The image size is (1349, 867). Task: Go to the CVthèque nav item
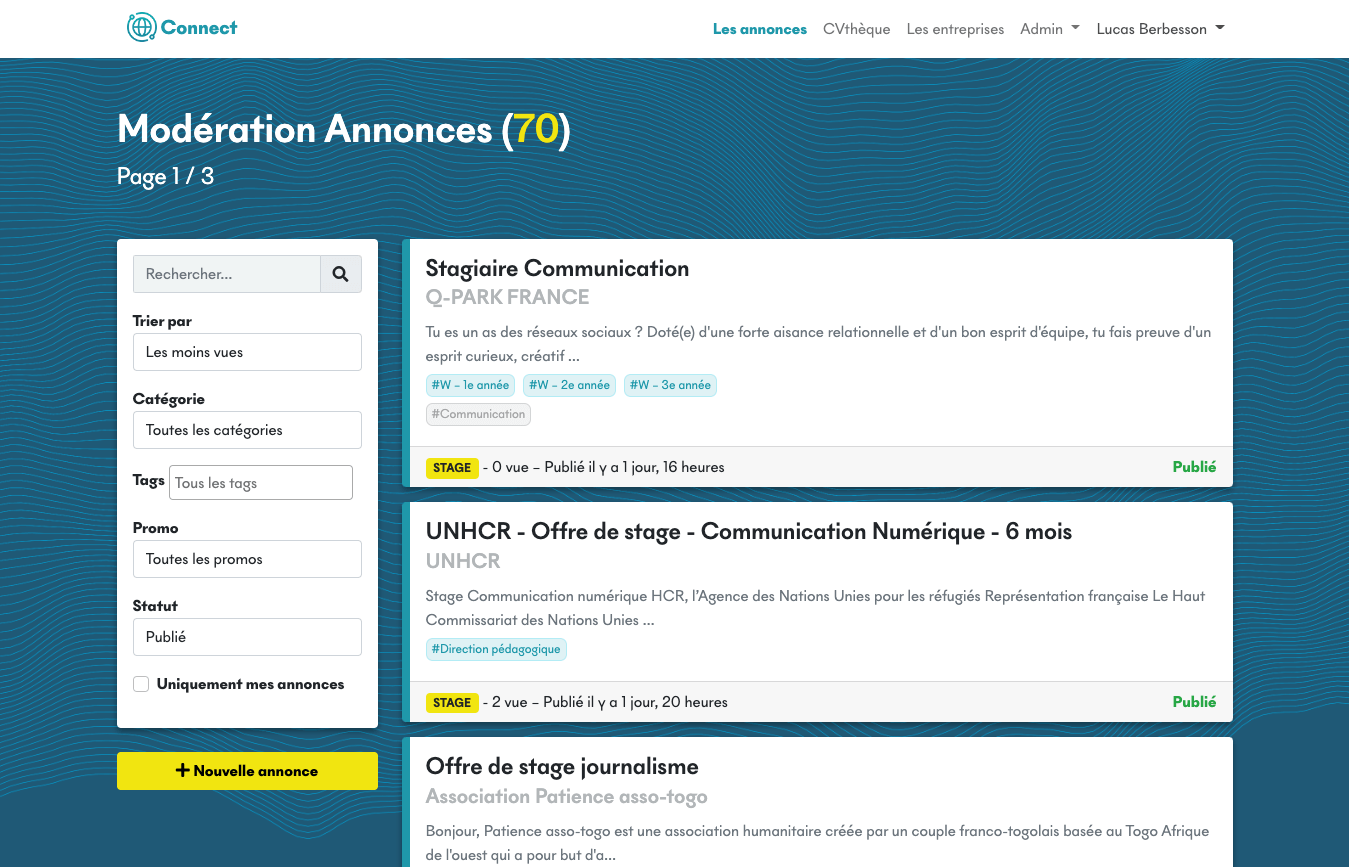tap(856, 29)
